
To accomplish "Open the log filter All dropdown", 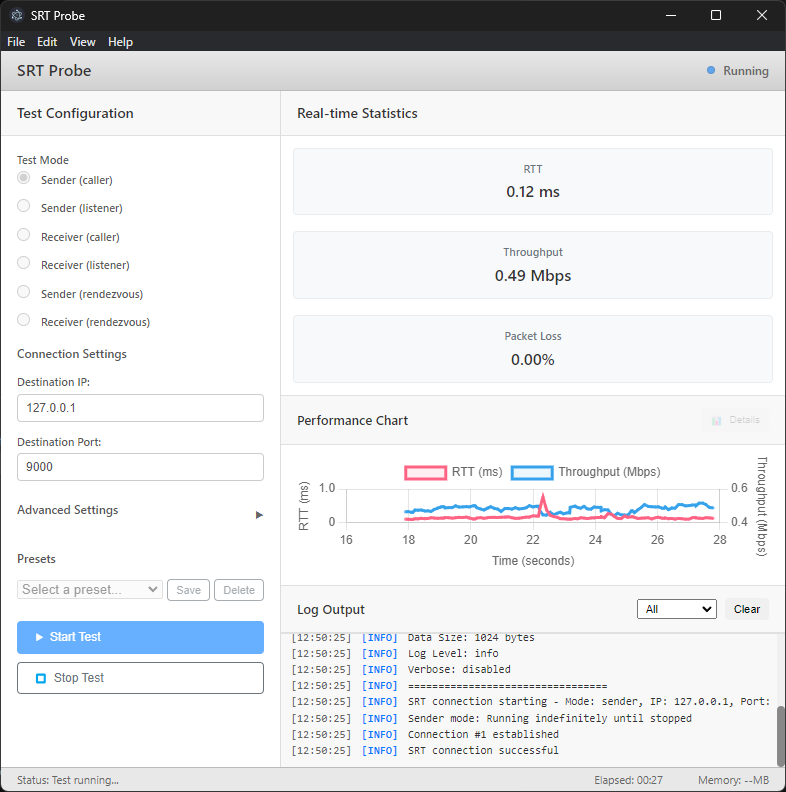I will point(676,609).
